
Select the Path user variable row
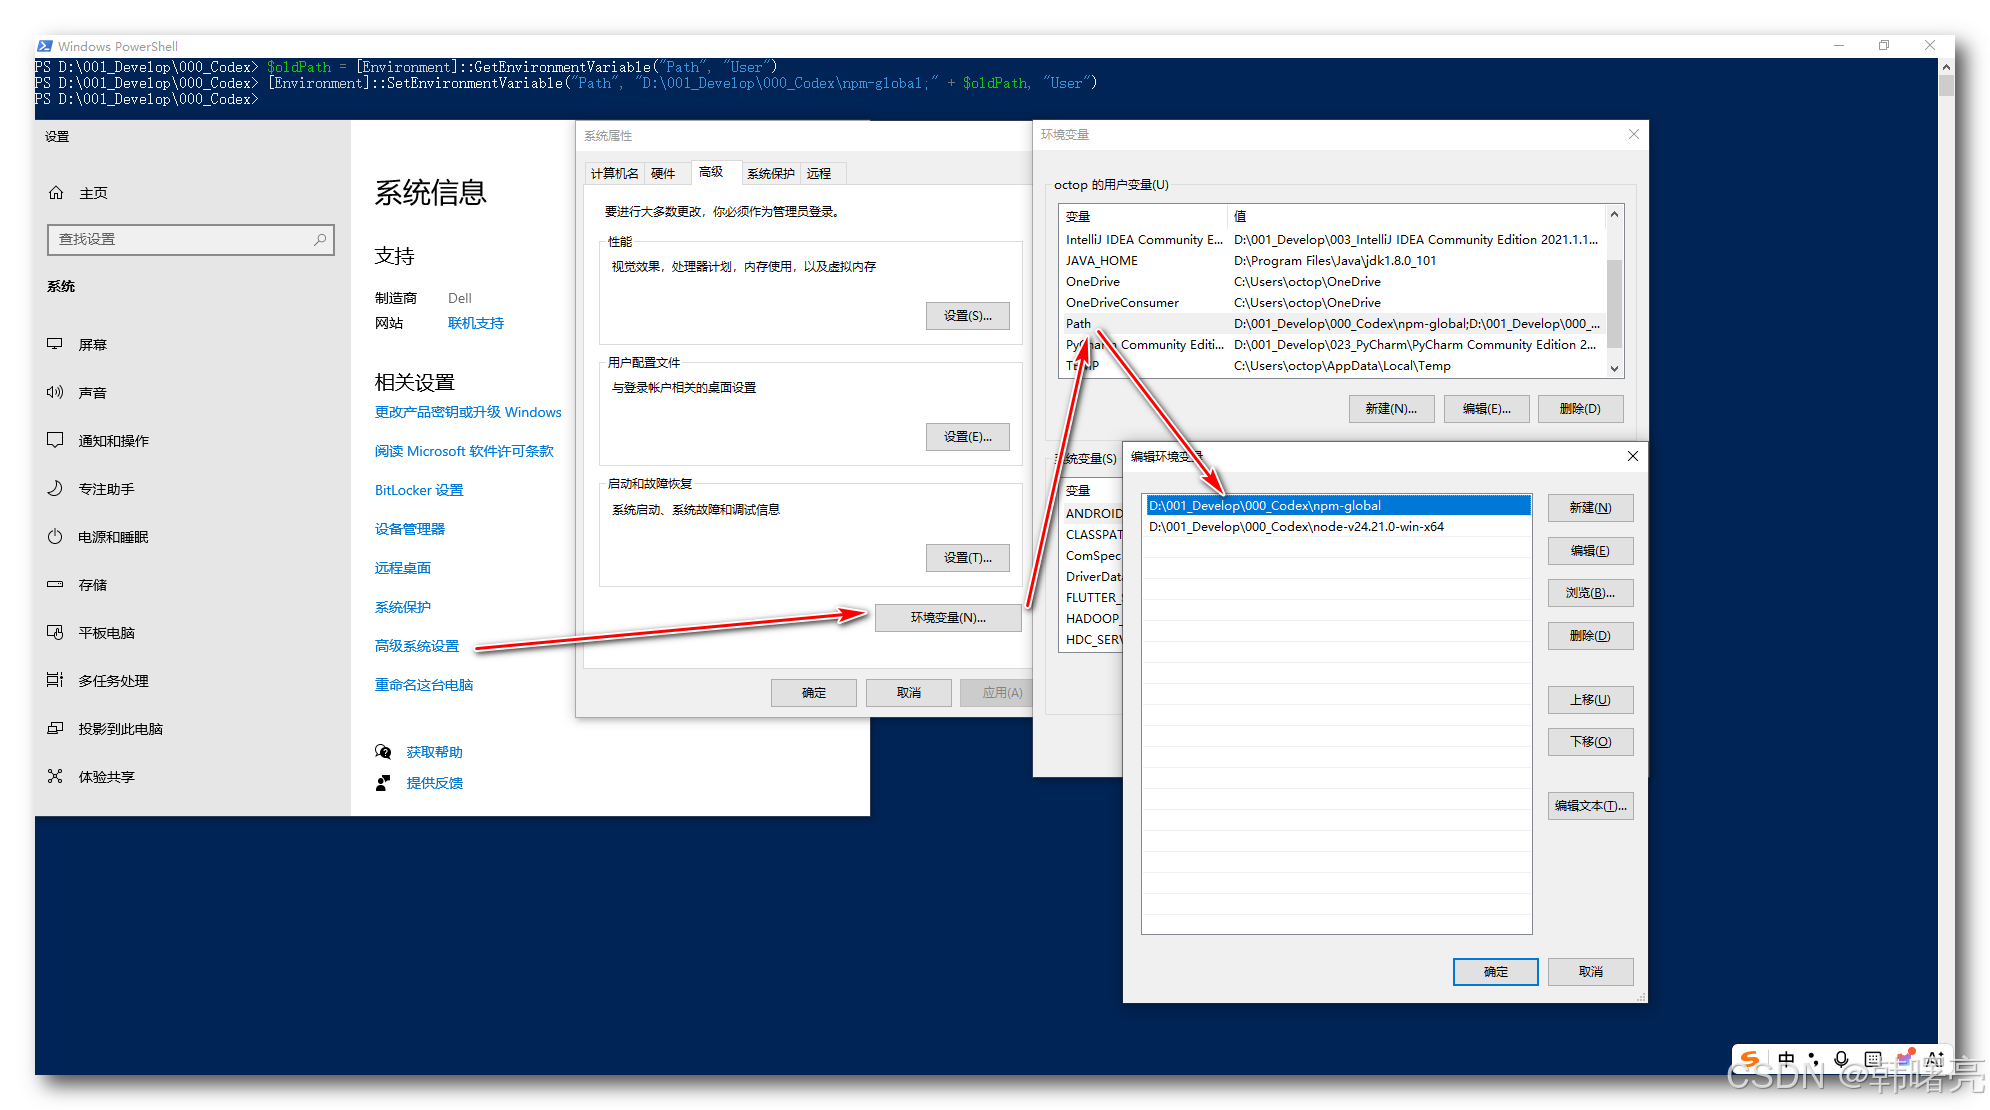(x=1332, y=324)
